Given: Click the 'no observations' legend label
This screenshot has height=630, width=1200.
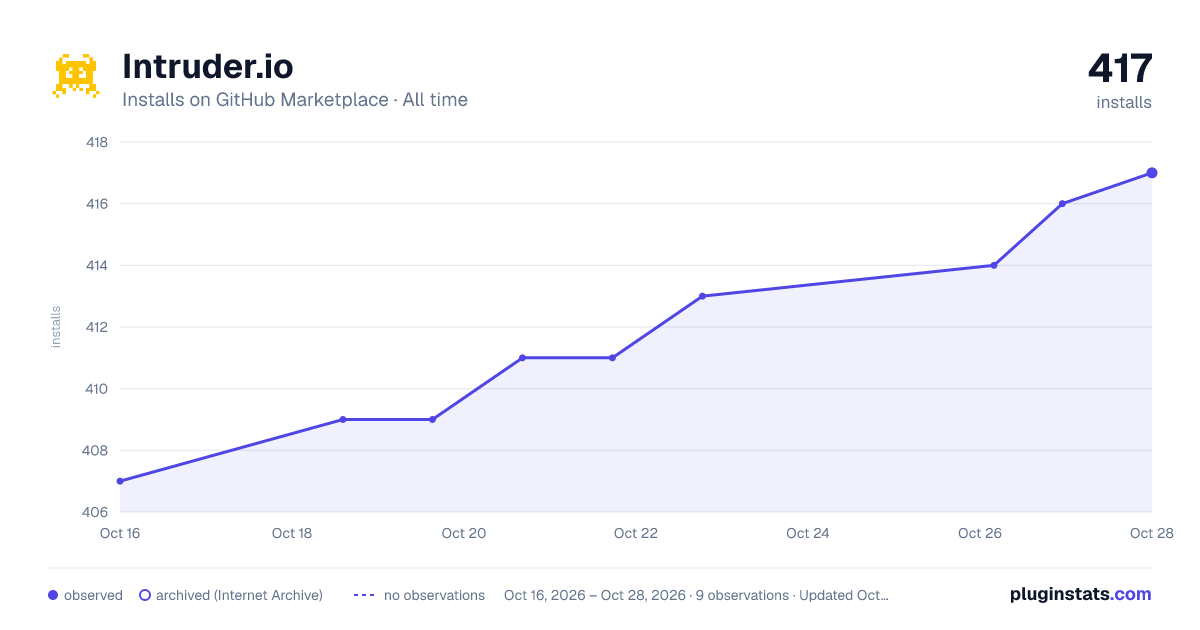Looking at the screenshot, I should 434,595.
